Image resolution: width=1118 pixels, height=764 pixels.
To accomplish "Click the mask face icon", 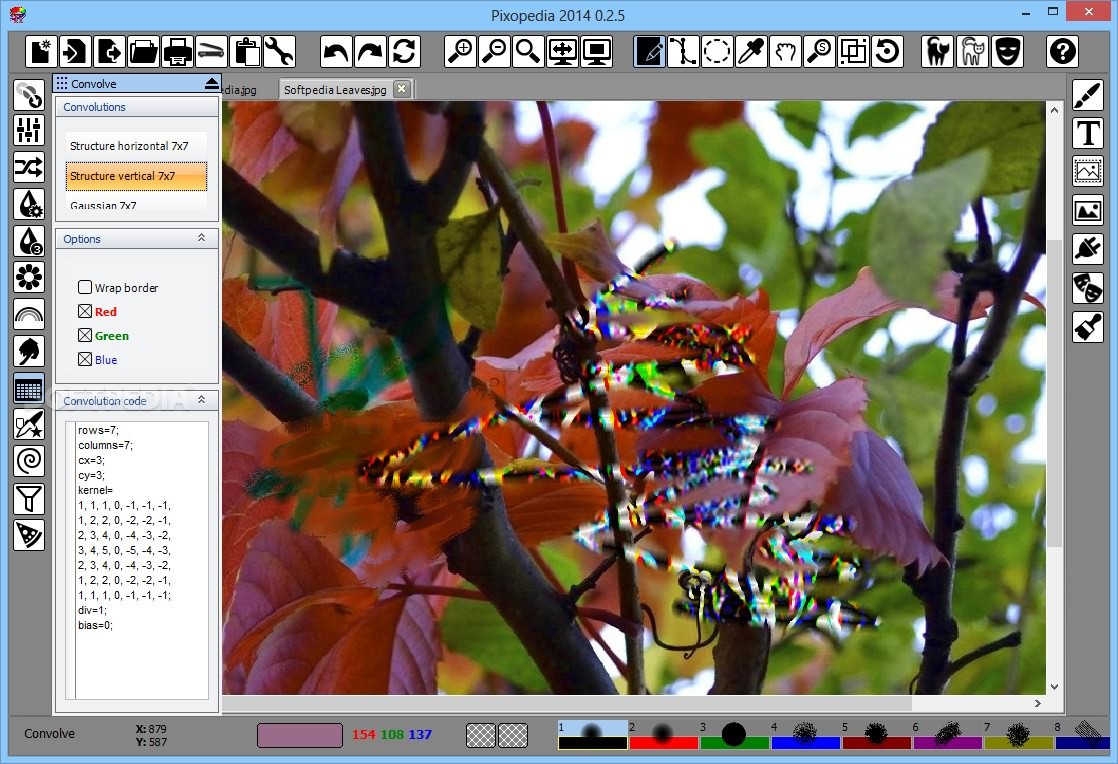I will pyautogui.click(x=1005, y=51).
